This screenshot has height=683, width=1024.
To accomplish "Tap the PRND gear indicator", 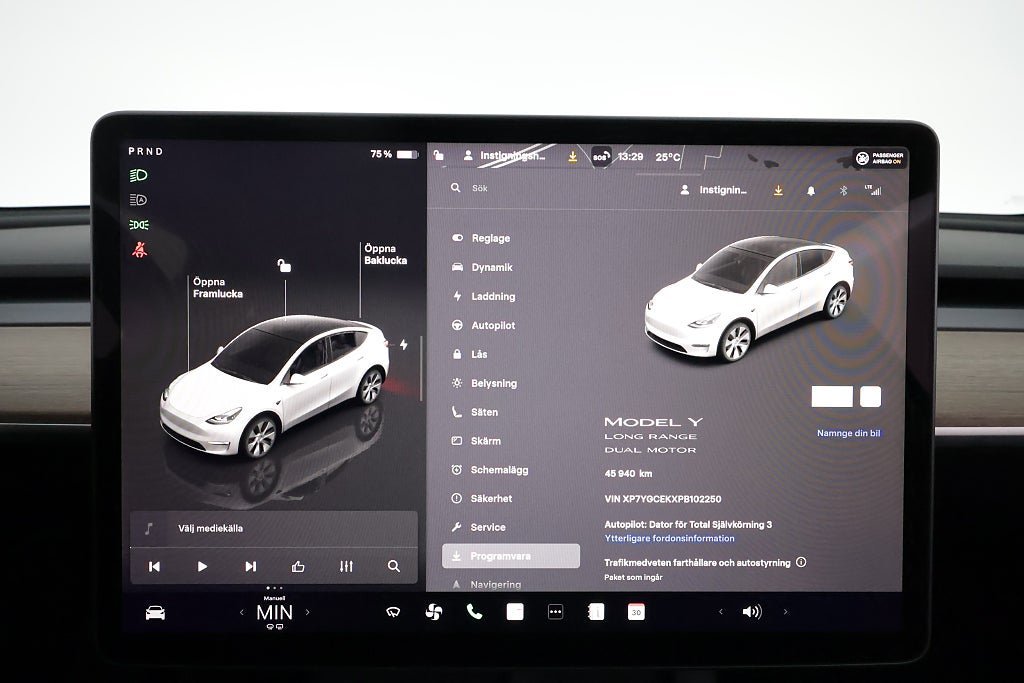I will coord(146,151).
